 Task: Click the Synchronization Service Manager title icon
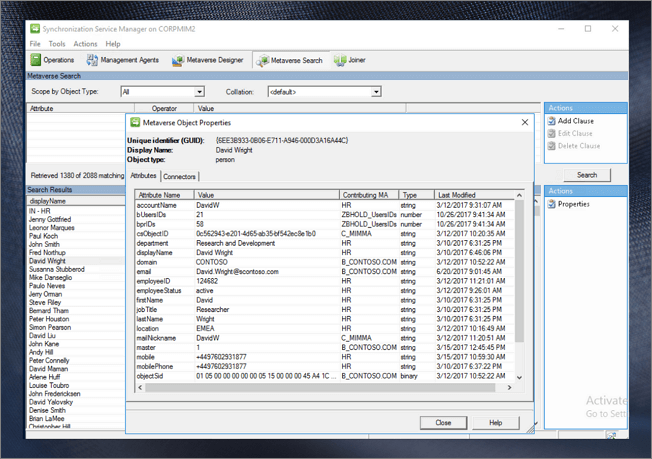point(35,29)
